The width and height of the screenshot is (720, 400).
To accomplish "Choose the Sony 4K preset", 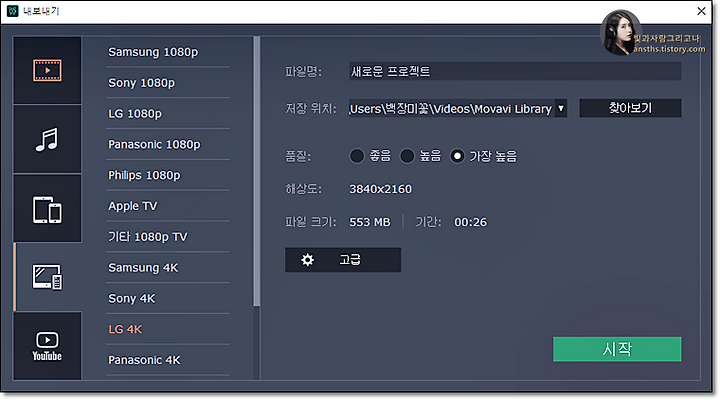I will [x=168, y=299].
